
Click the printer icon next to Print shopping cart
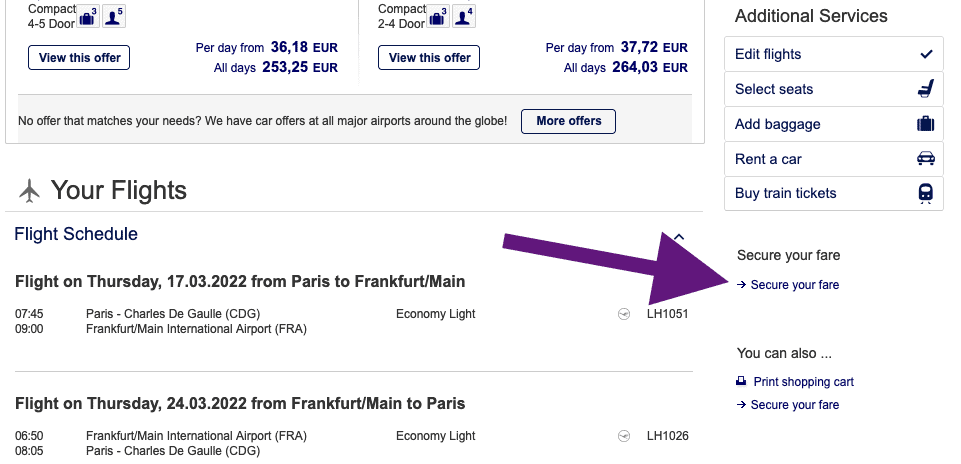pos(741,382)
